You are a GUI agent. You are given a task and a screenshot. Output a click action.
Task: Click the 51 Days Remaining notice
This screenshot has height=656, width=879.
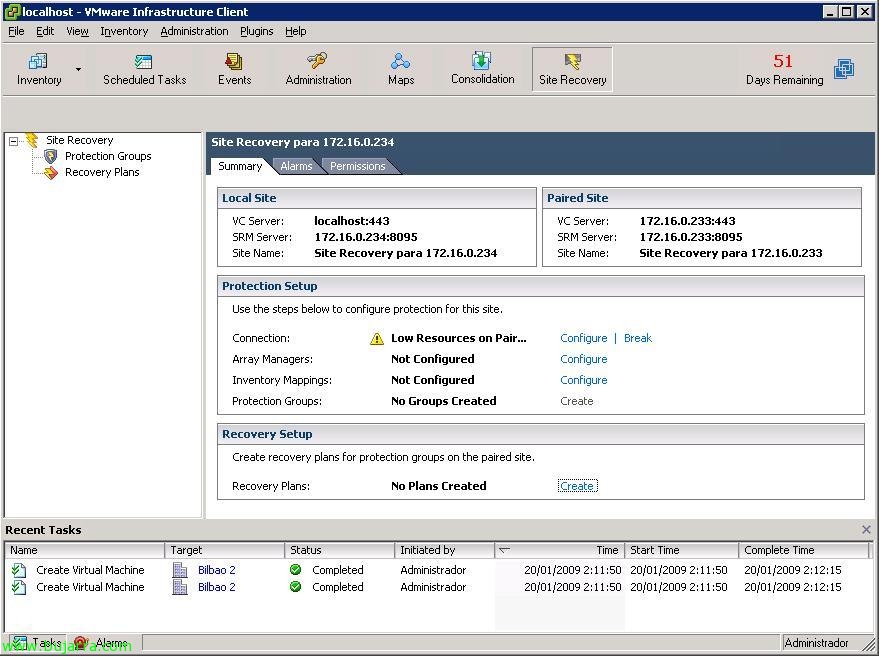click(784, 69)
